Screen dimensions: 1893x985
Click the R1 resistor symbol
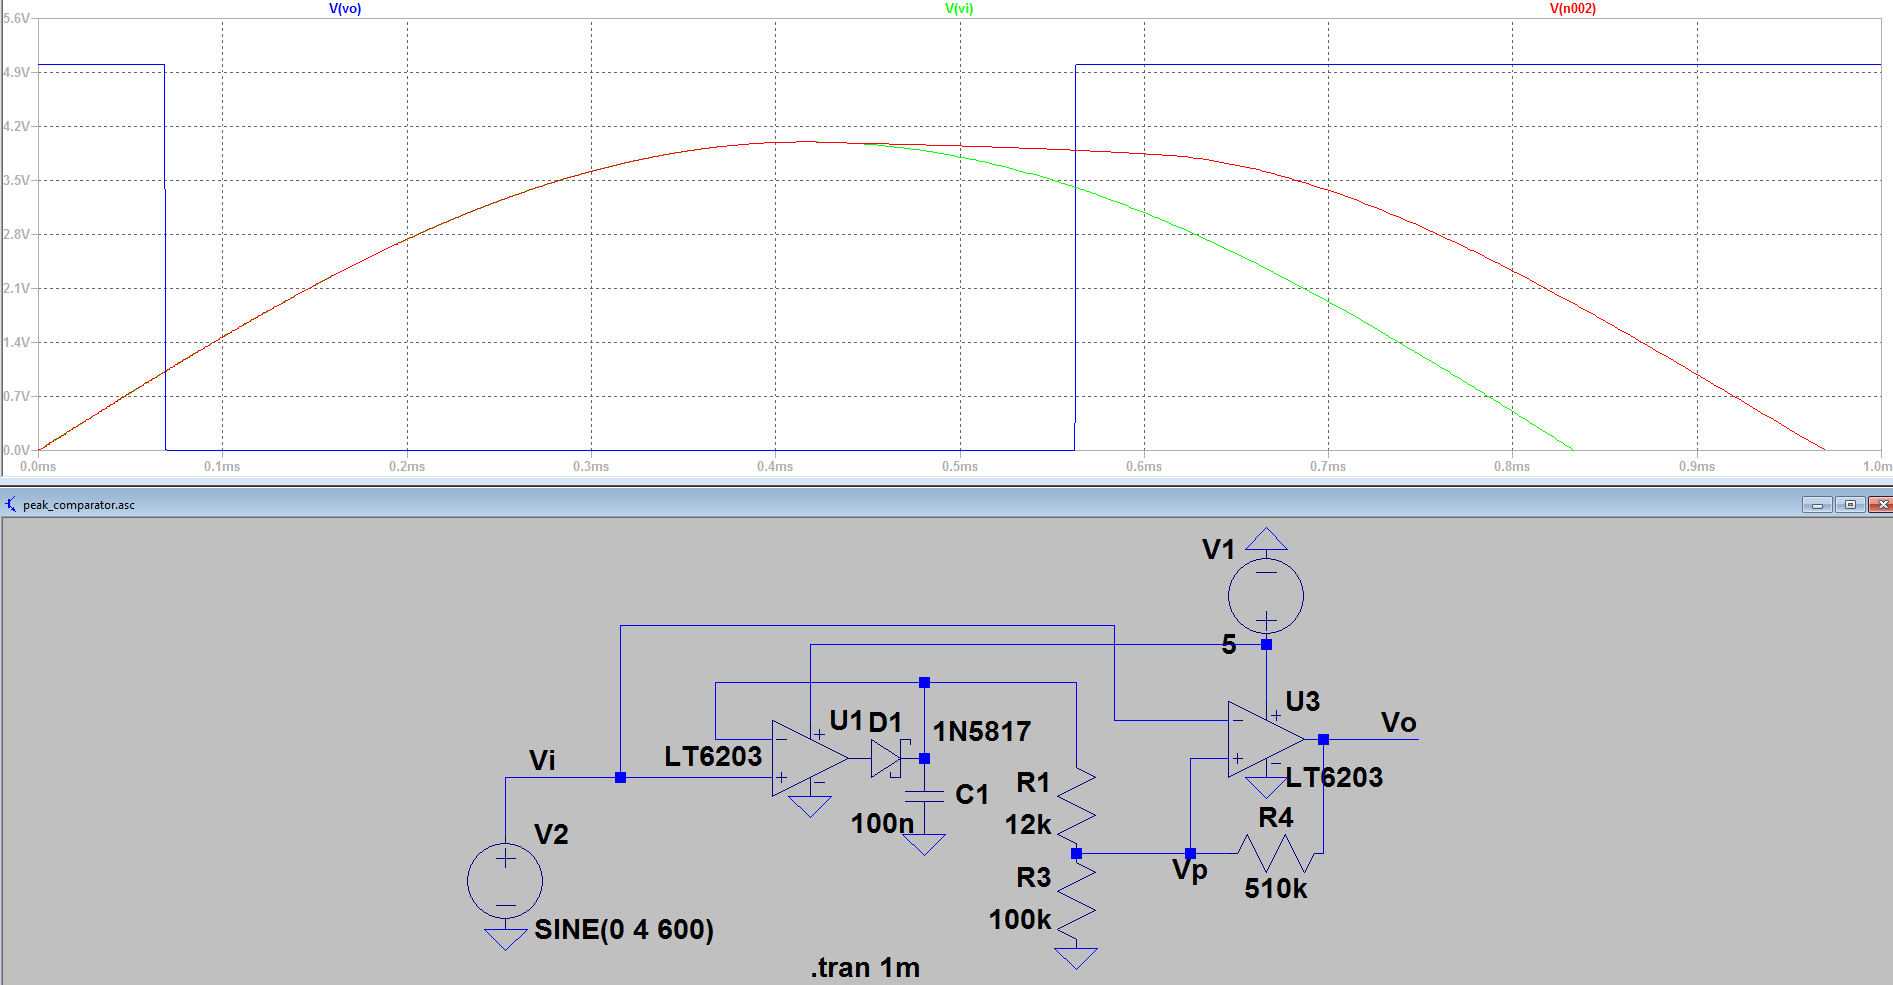[1076, 806]
